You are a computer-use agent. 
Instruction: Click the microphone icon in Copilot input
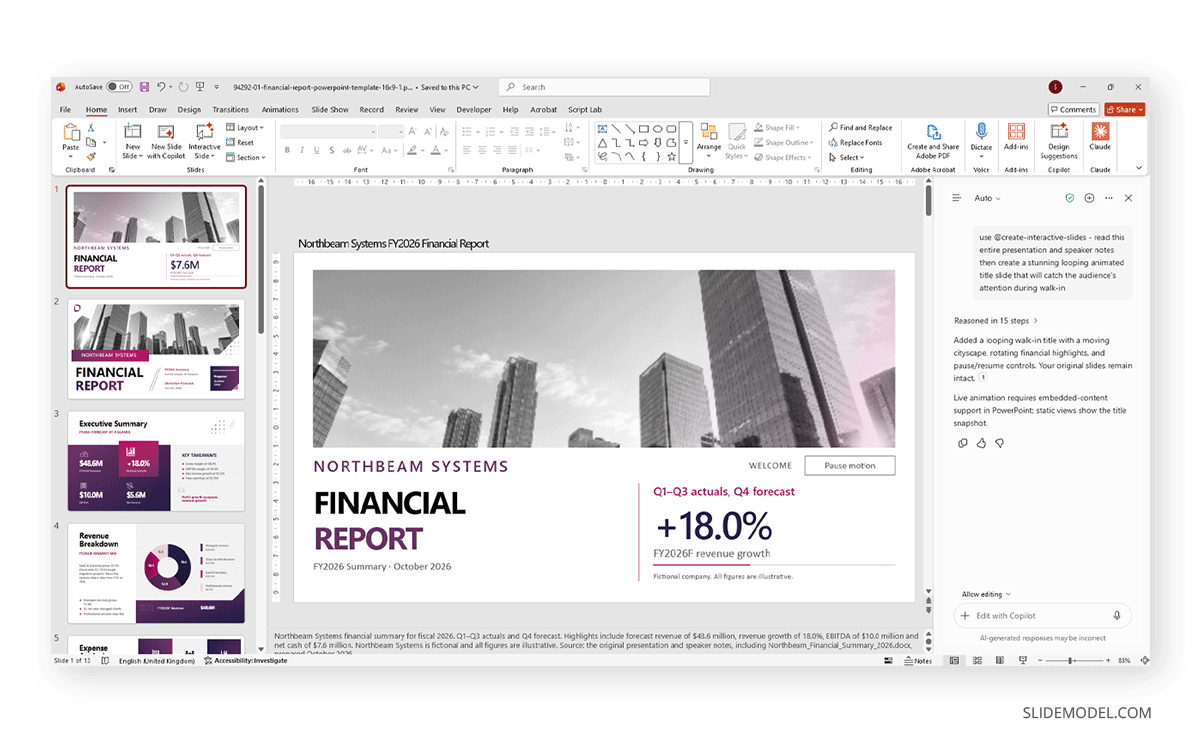pos(1117,616)
